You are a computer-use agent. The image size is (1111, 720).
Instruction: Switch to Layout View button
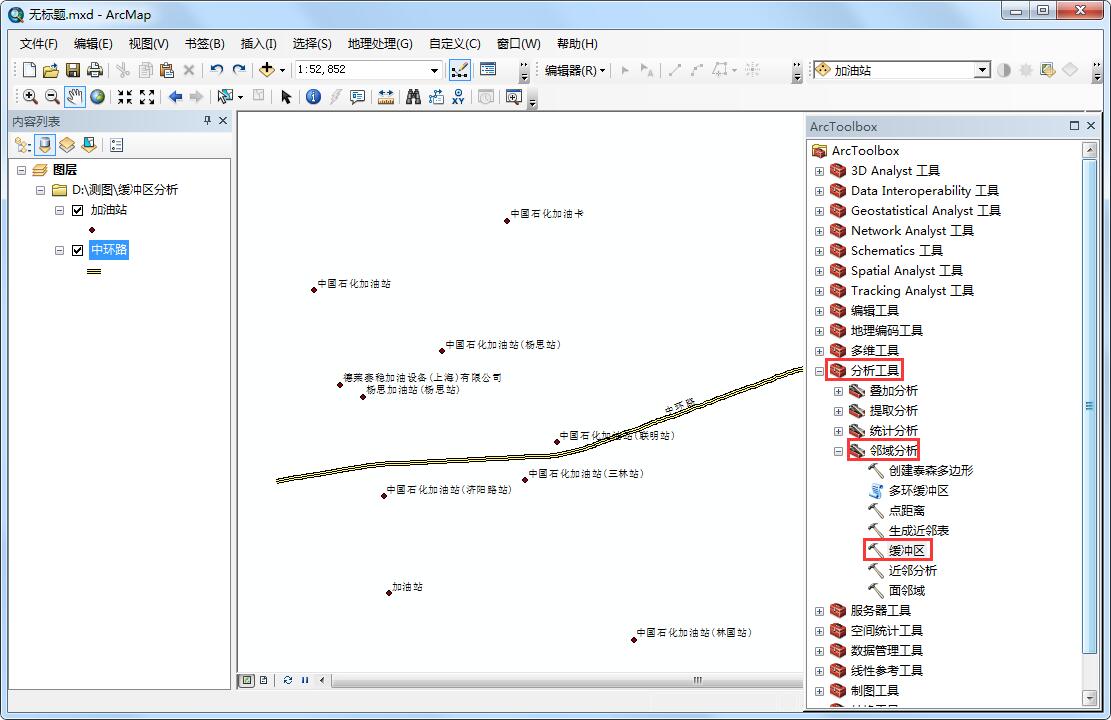(264, 680)
